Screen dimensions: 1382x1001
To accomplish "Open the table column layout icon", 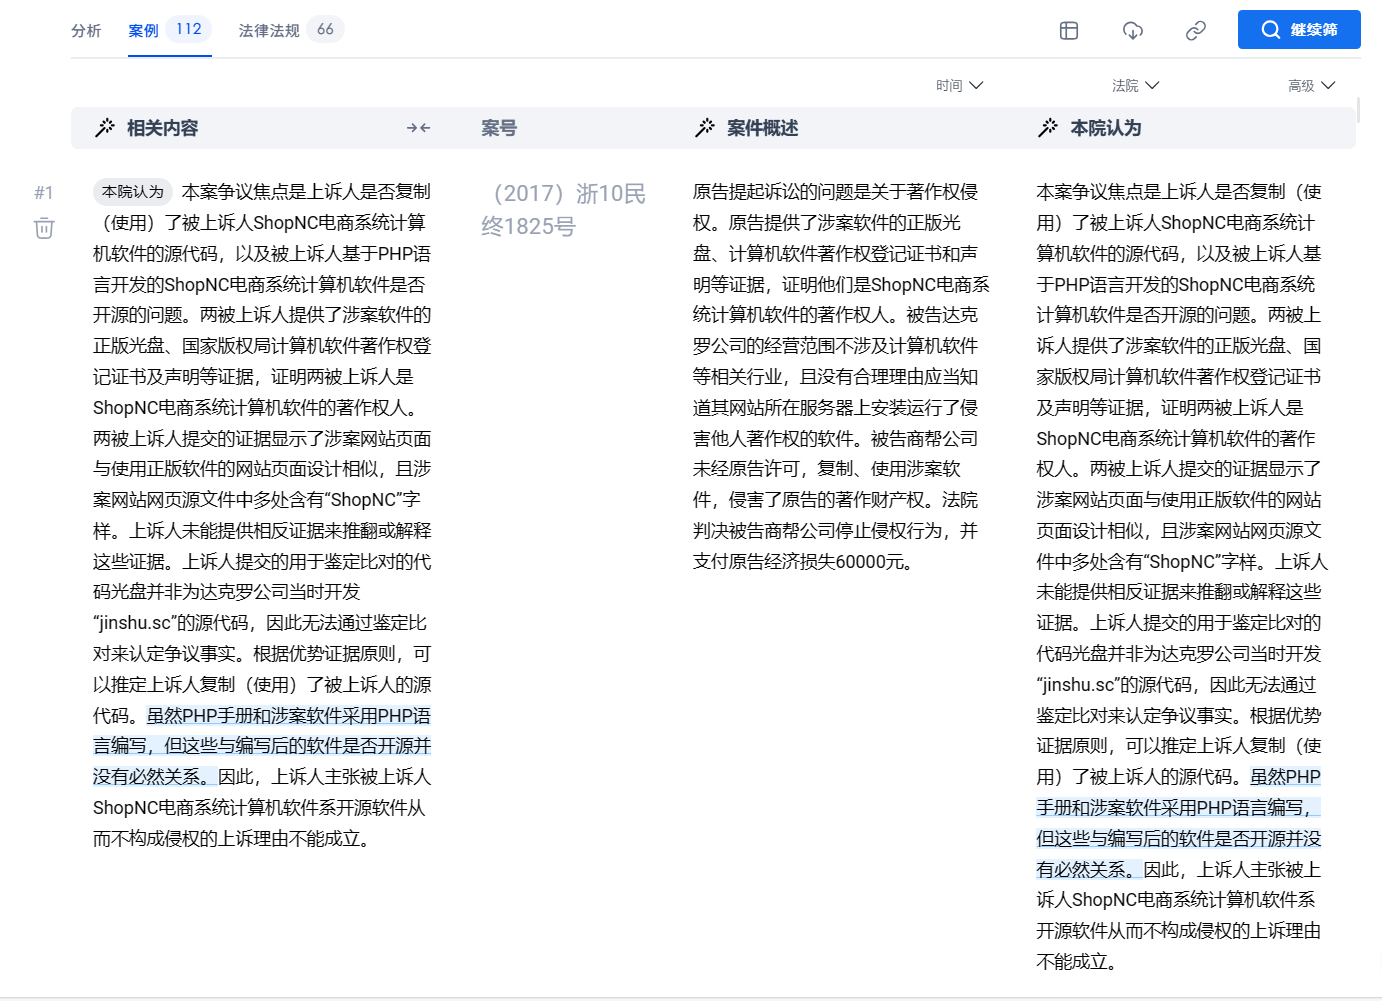I will (x=1069, y=31).
